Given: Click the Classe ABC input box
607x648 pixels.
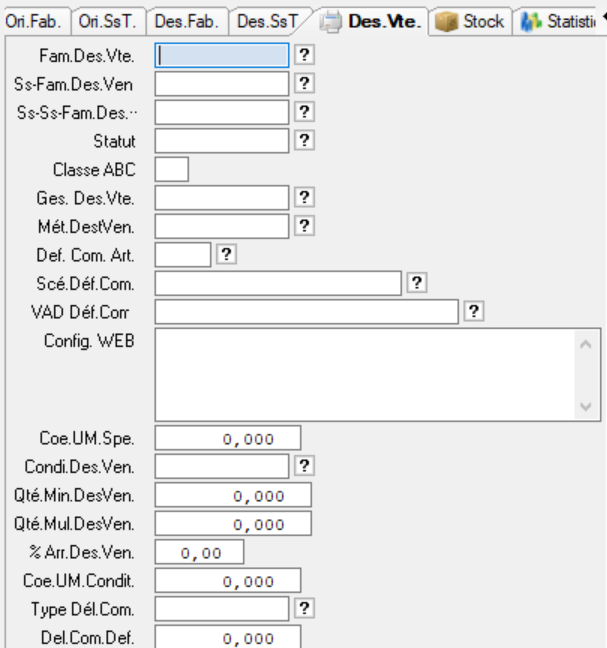Looking at the screenshot, I should pos(172,170).
